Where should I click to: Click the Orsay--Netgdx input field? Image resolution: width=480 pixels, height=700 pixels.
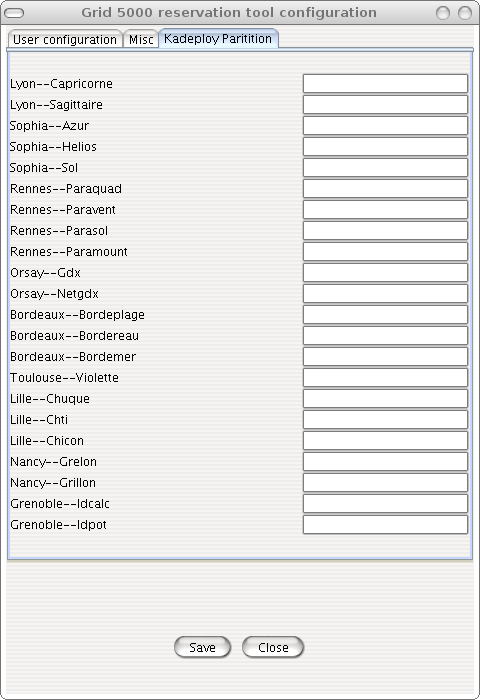[385, 293]
